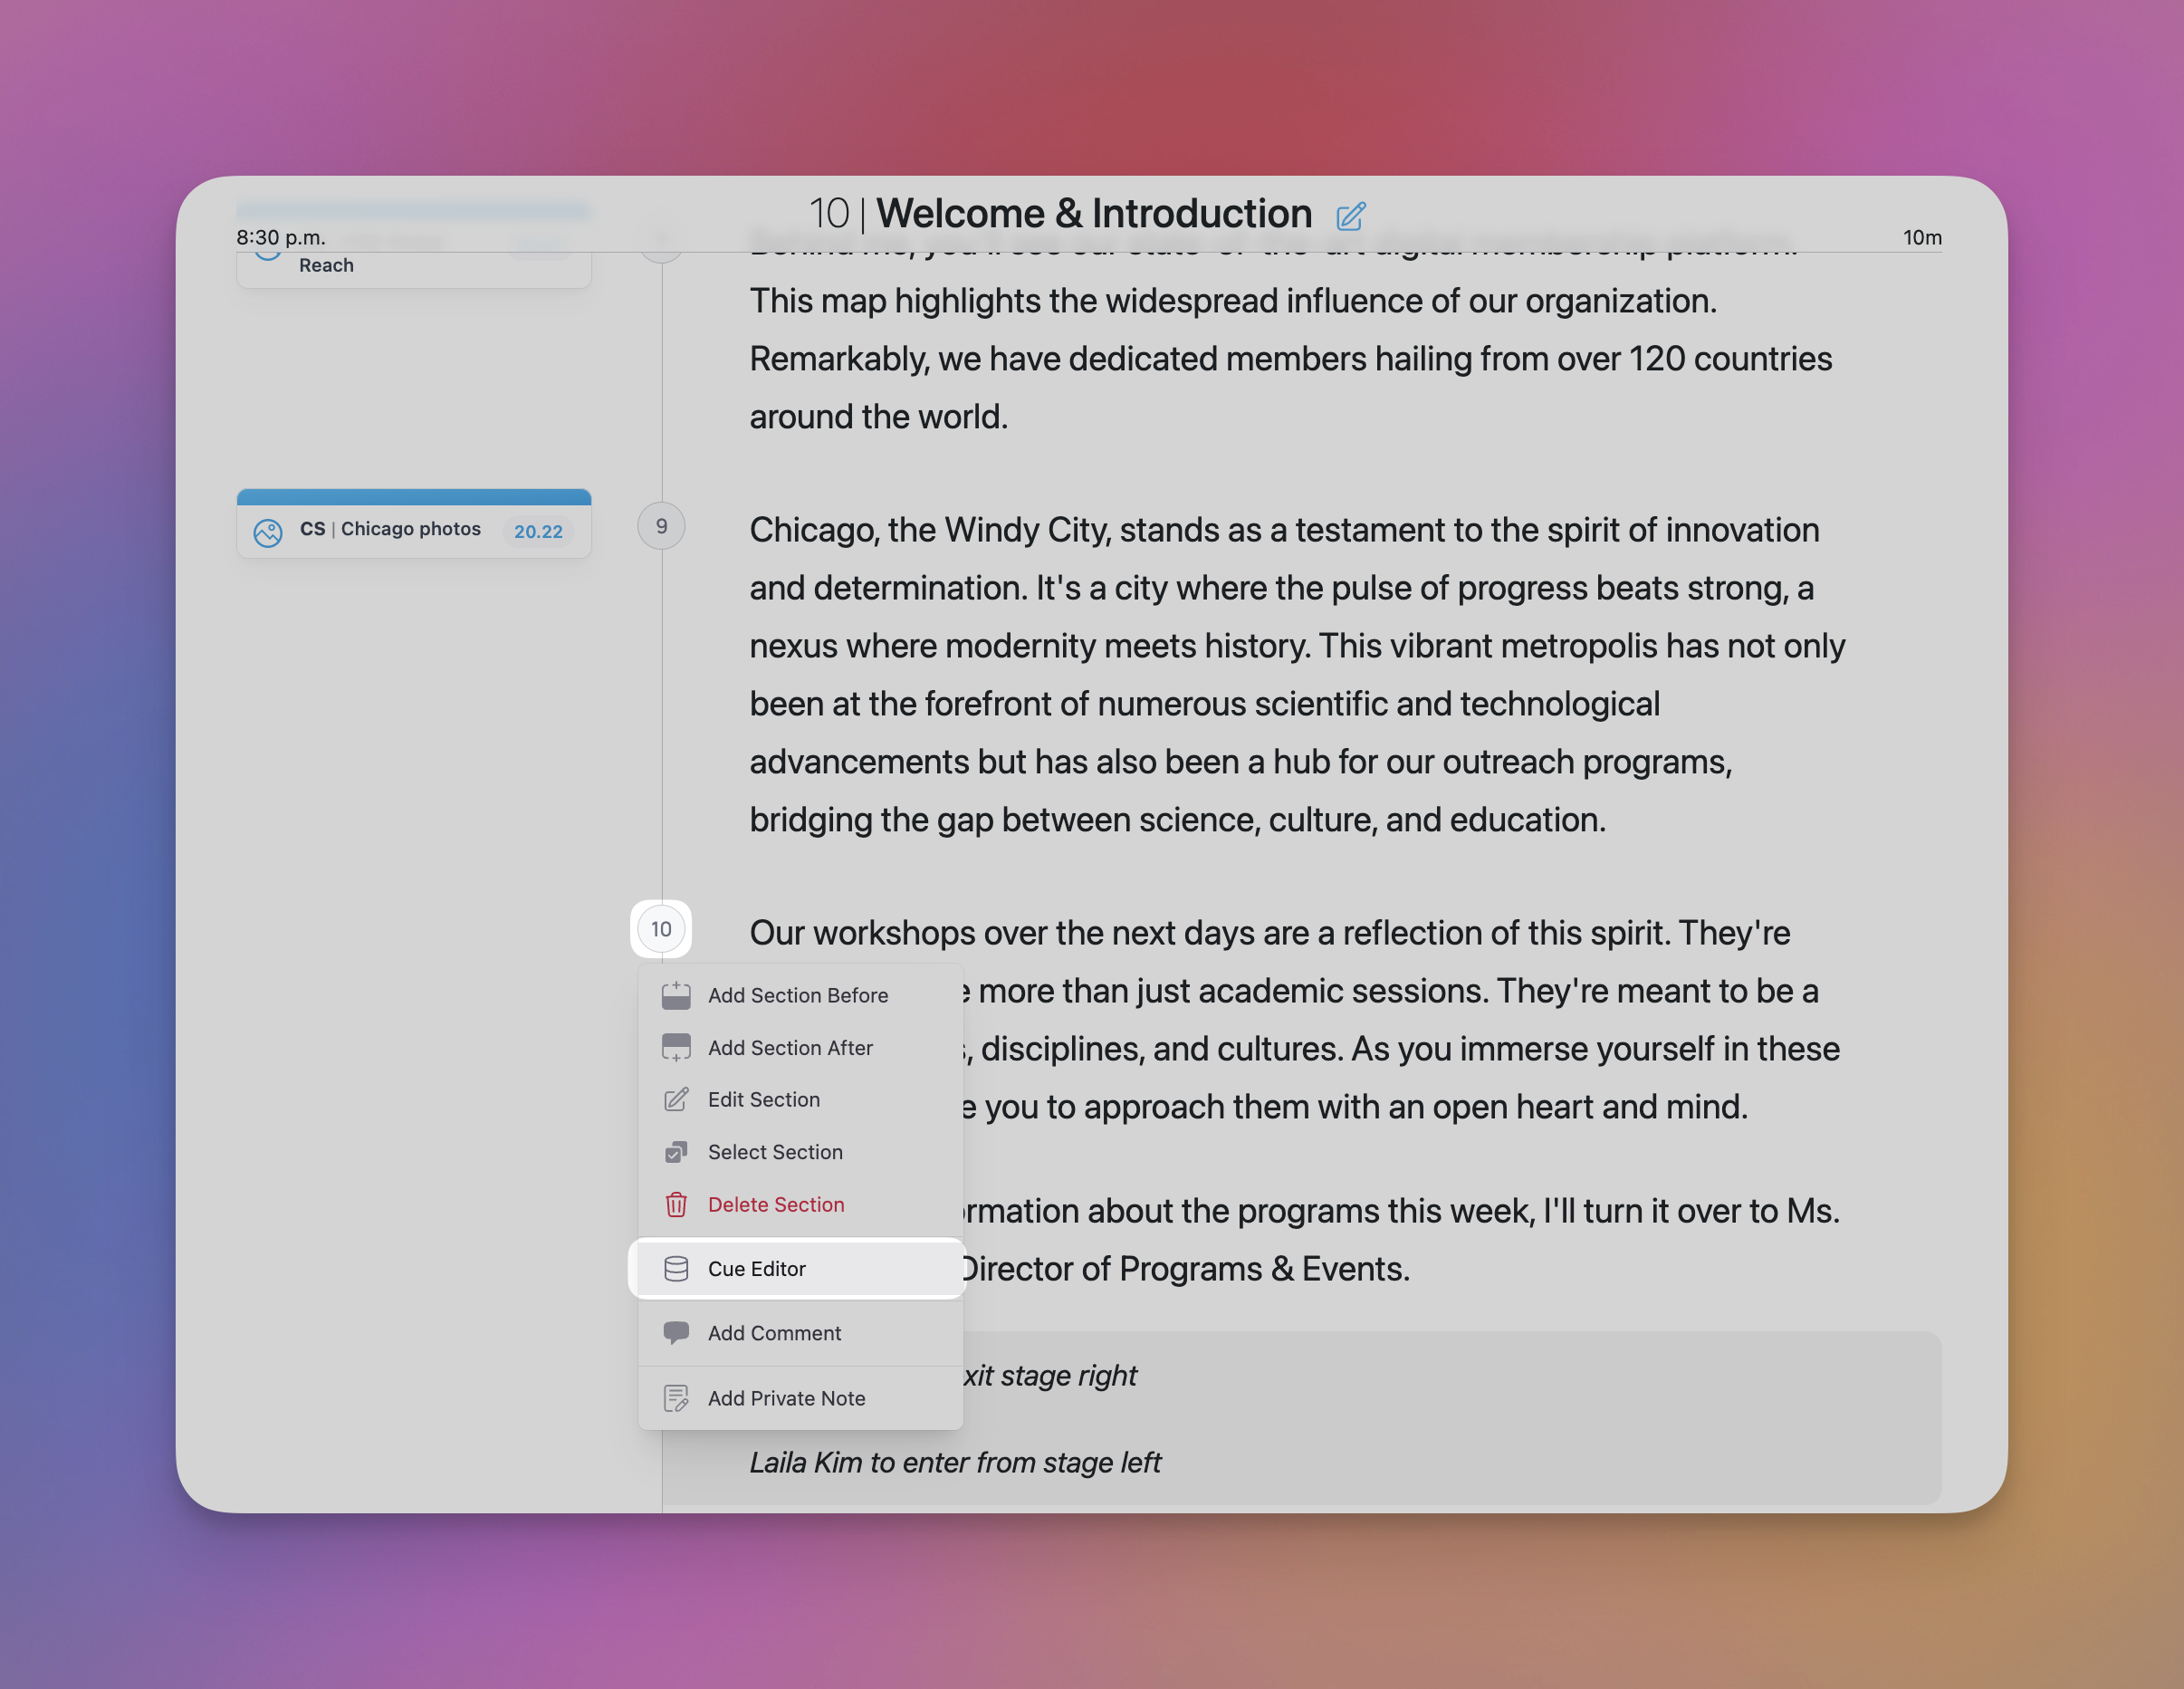Click the Add Section After icon
2184x1689 pixels.
click(x=676, y=1047)
